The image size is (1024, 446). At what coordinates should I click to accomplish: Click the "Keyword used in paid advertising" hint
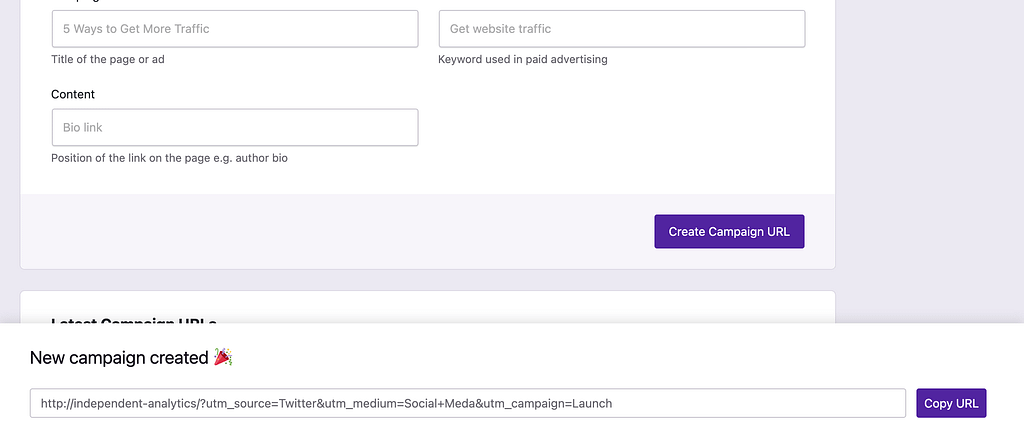(522, 59)
